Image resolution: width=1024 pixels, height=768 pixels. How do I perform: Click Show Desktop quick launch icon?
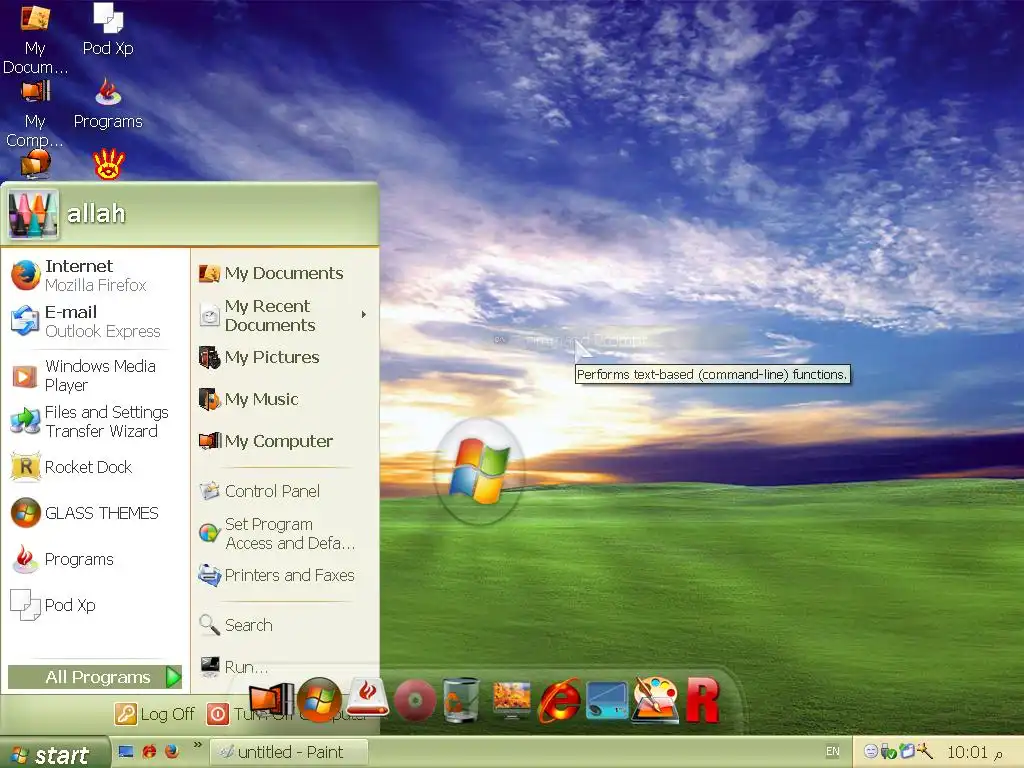click(126, 752)
